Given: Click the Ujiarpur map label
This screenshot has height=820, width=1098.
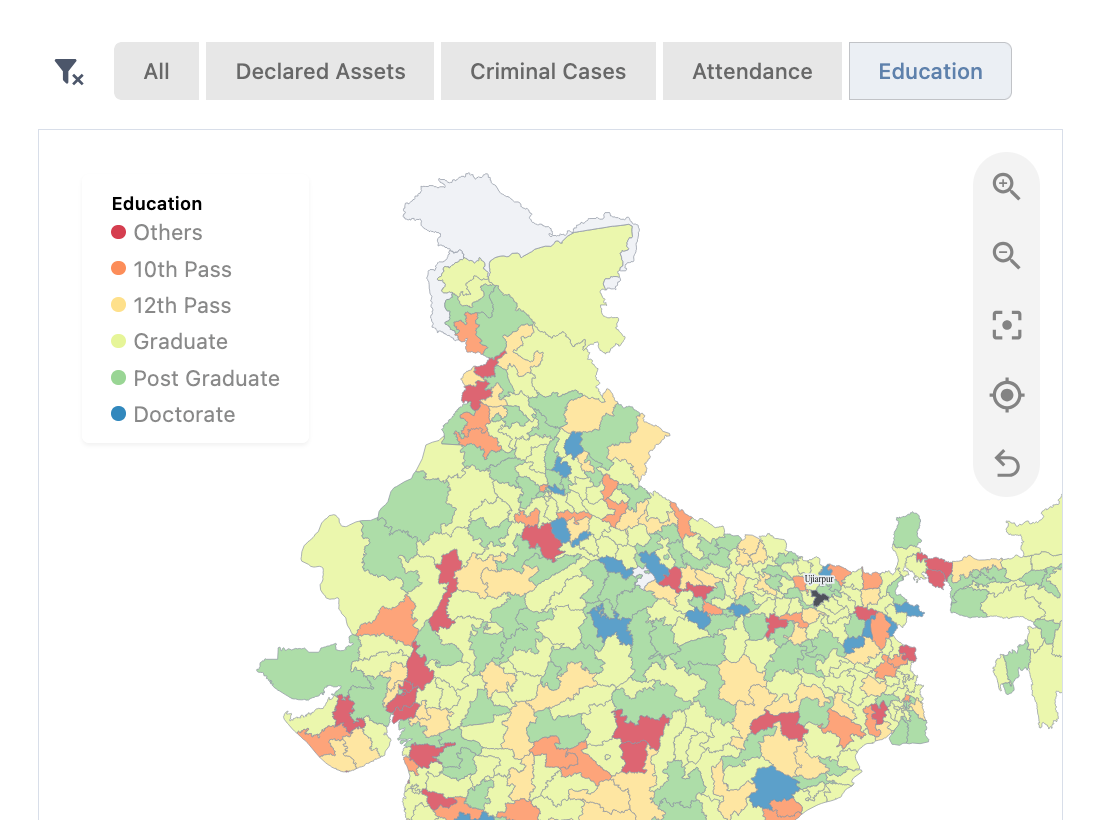Looking at the screenshot, I should 818,579.
